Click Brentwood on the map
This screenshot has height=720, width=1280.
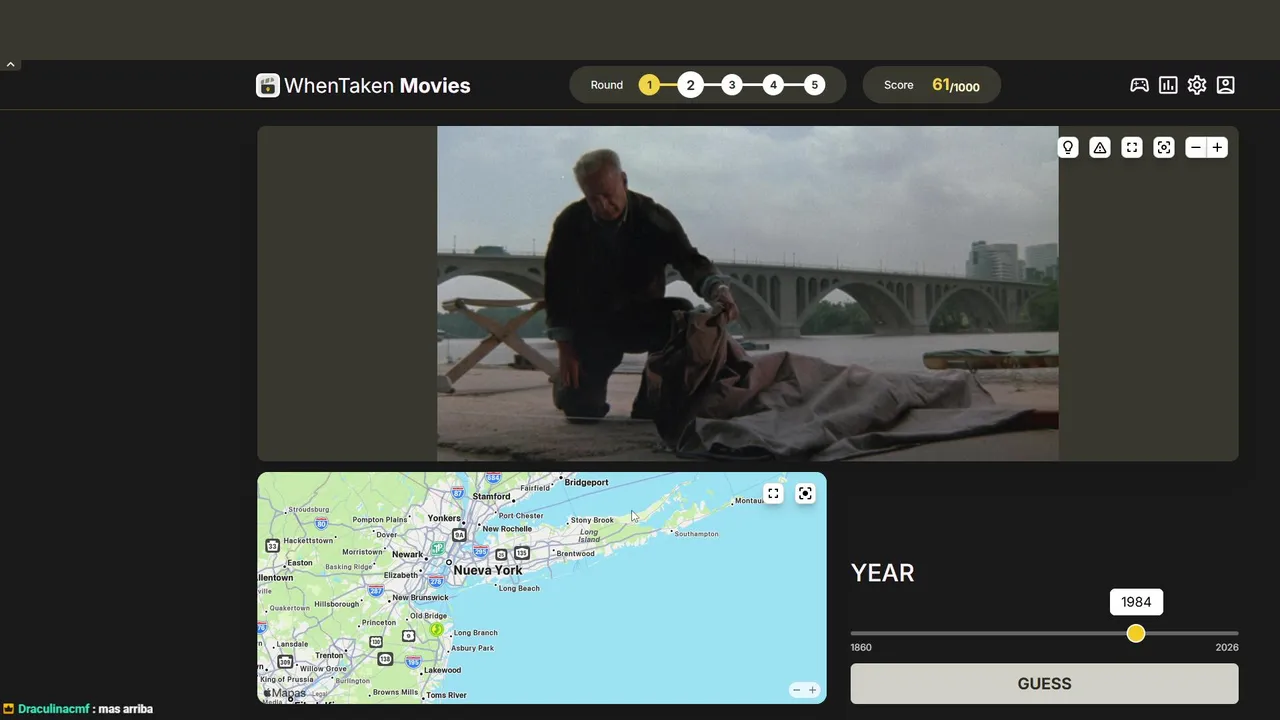(x=576, y=553)
